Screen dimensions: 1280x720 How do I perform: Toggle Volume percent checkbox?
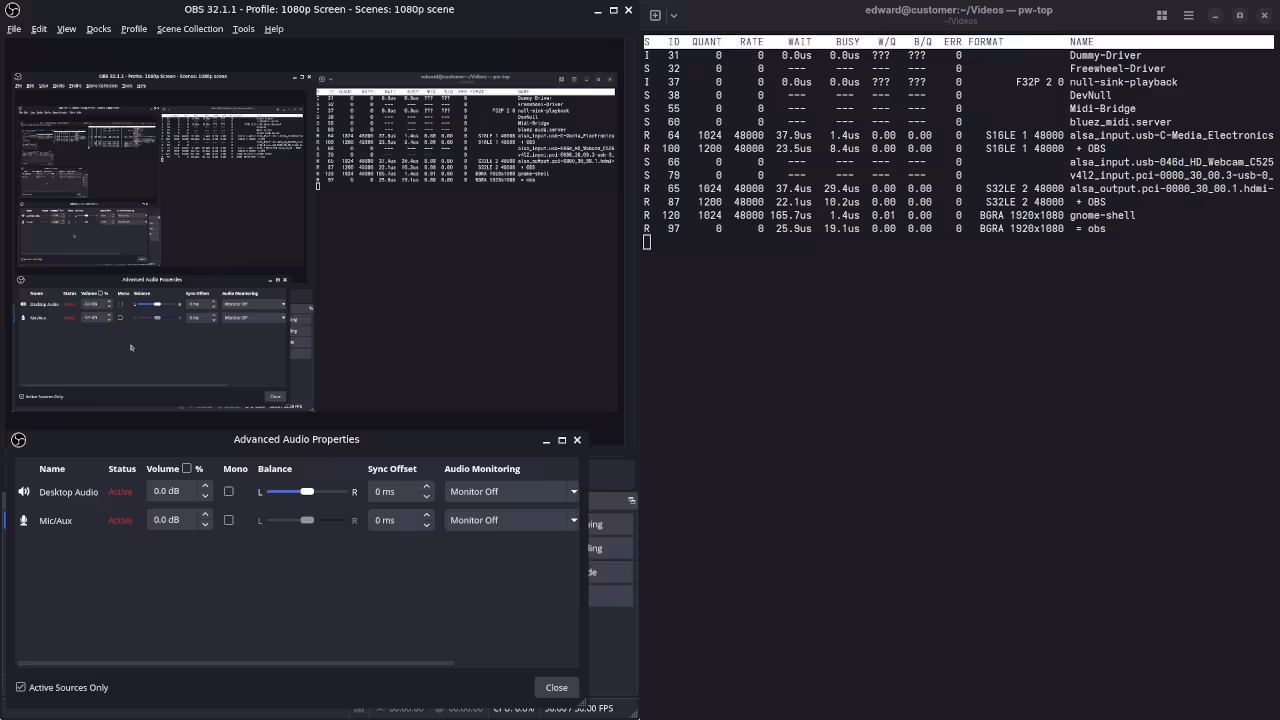187,468
